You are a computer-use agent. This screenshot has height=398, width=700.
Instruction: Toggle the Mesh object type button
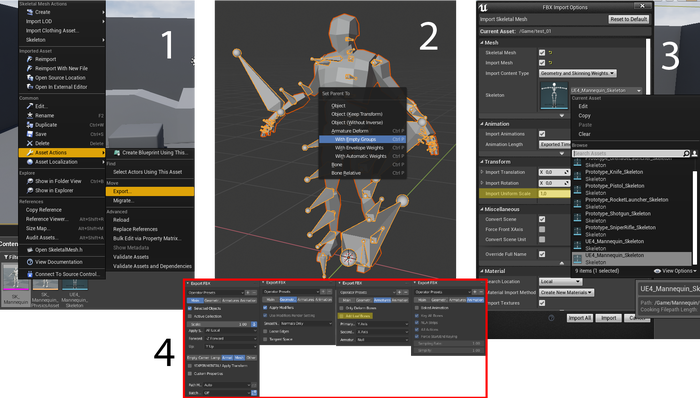click(x=239, y=358)
